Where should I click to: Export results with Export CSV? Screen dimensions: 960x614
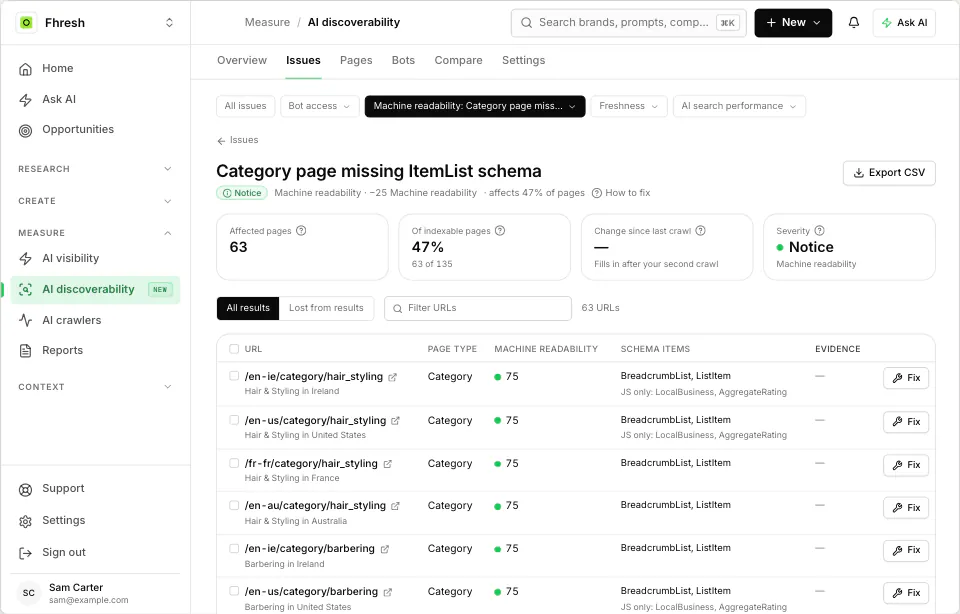[889, 173]
